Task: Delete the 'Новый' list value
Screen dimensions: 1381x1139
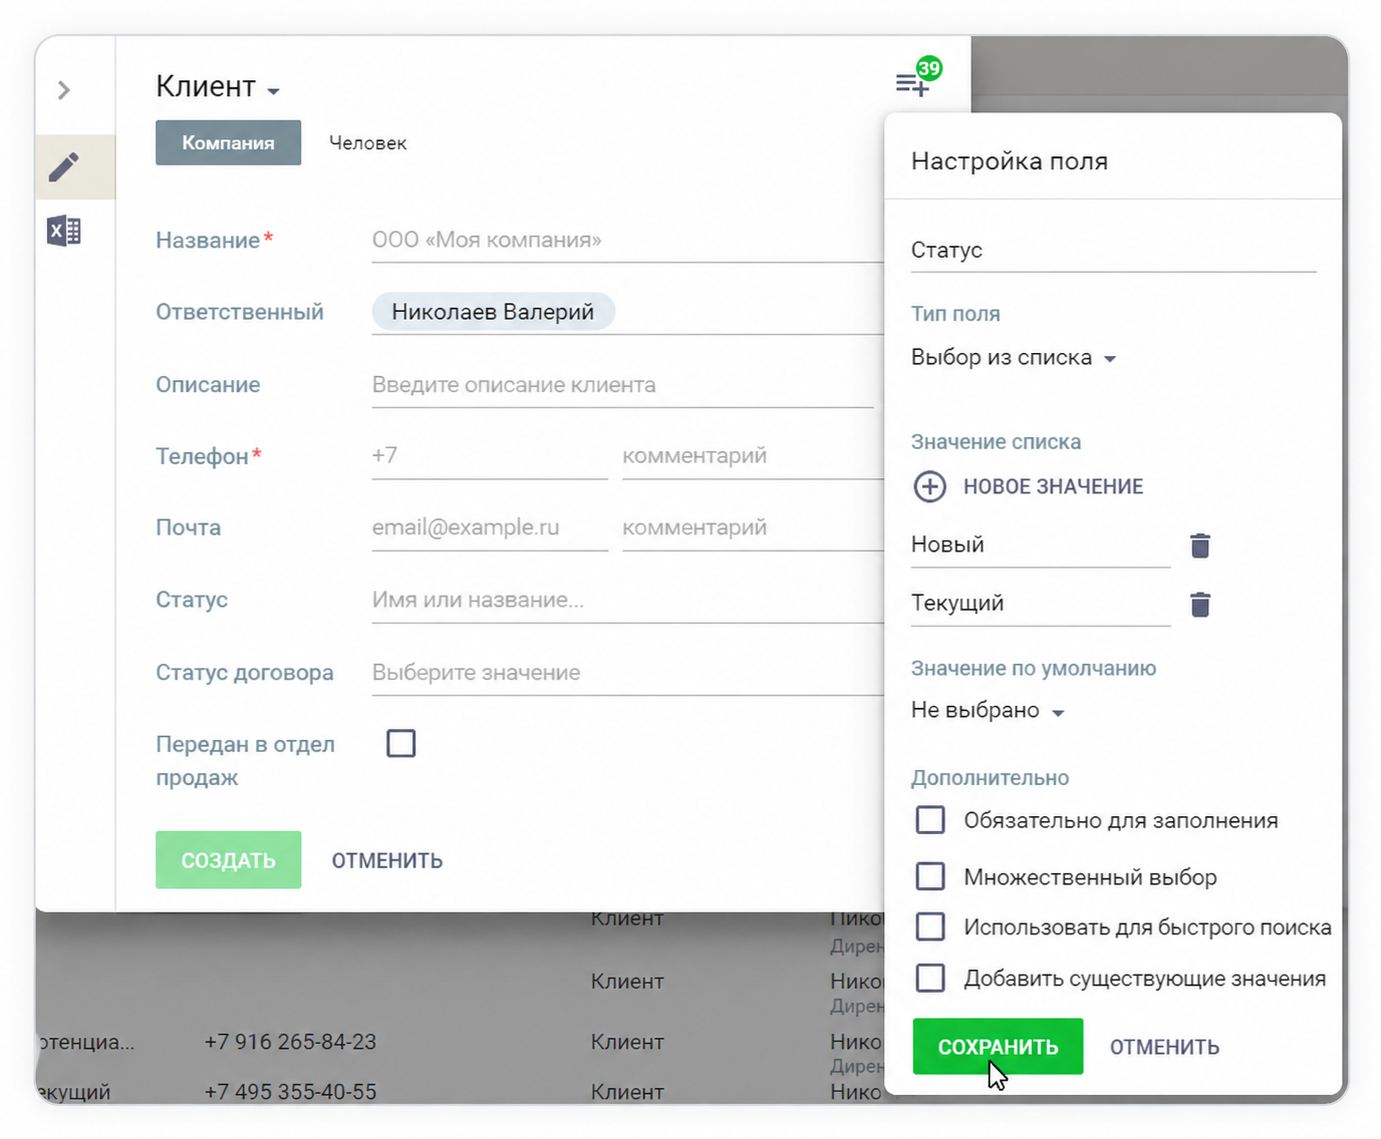Action: 1200,545
